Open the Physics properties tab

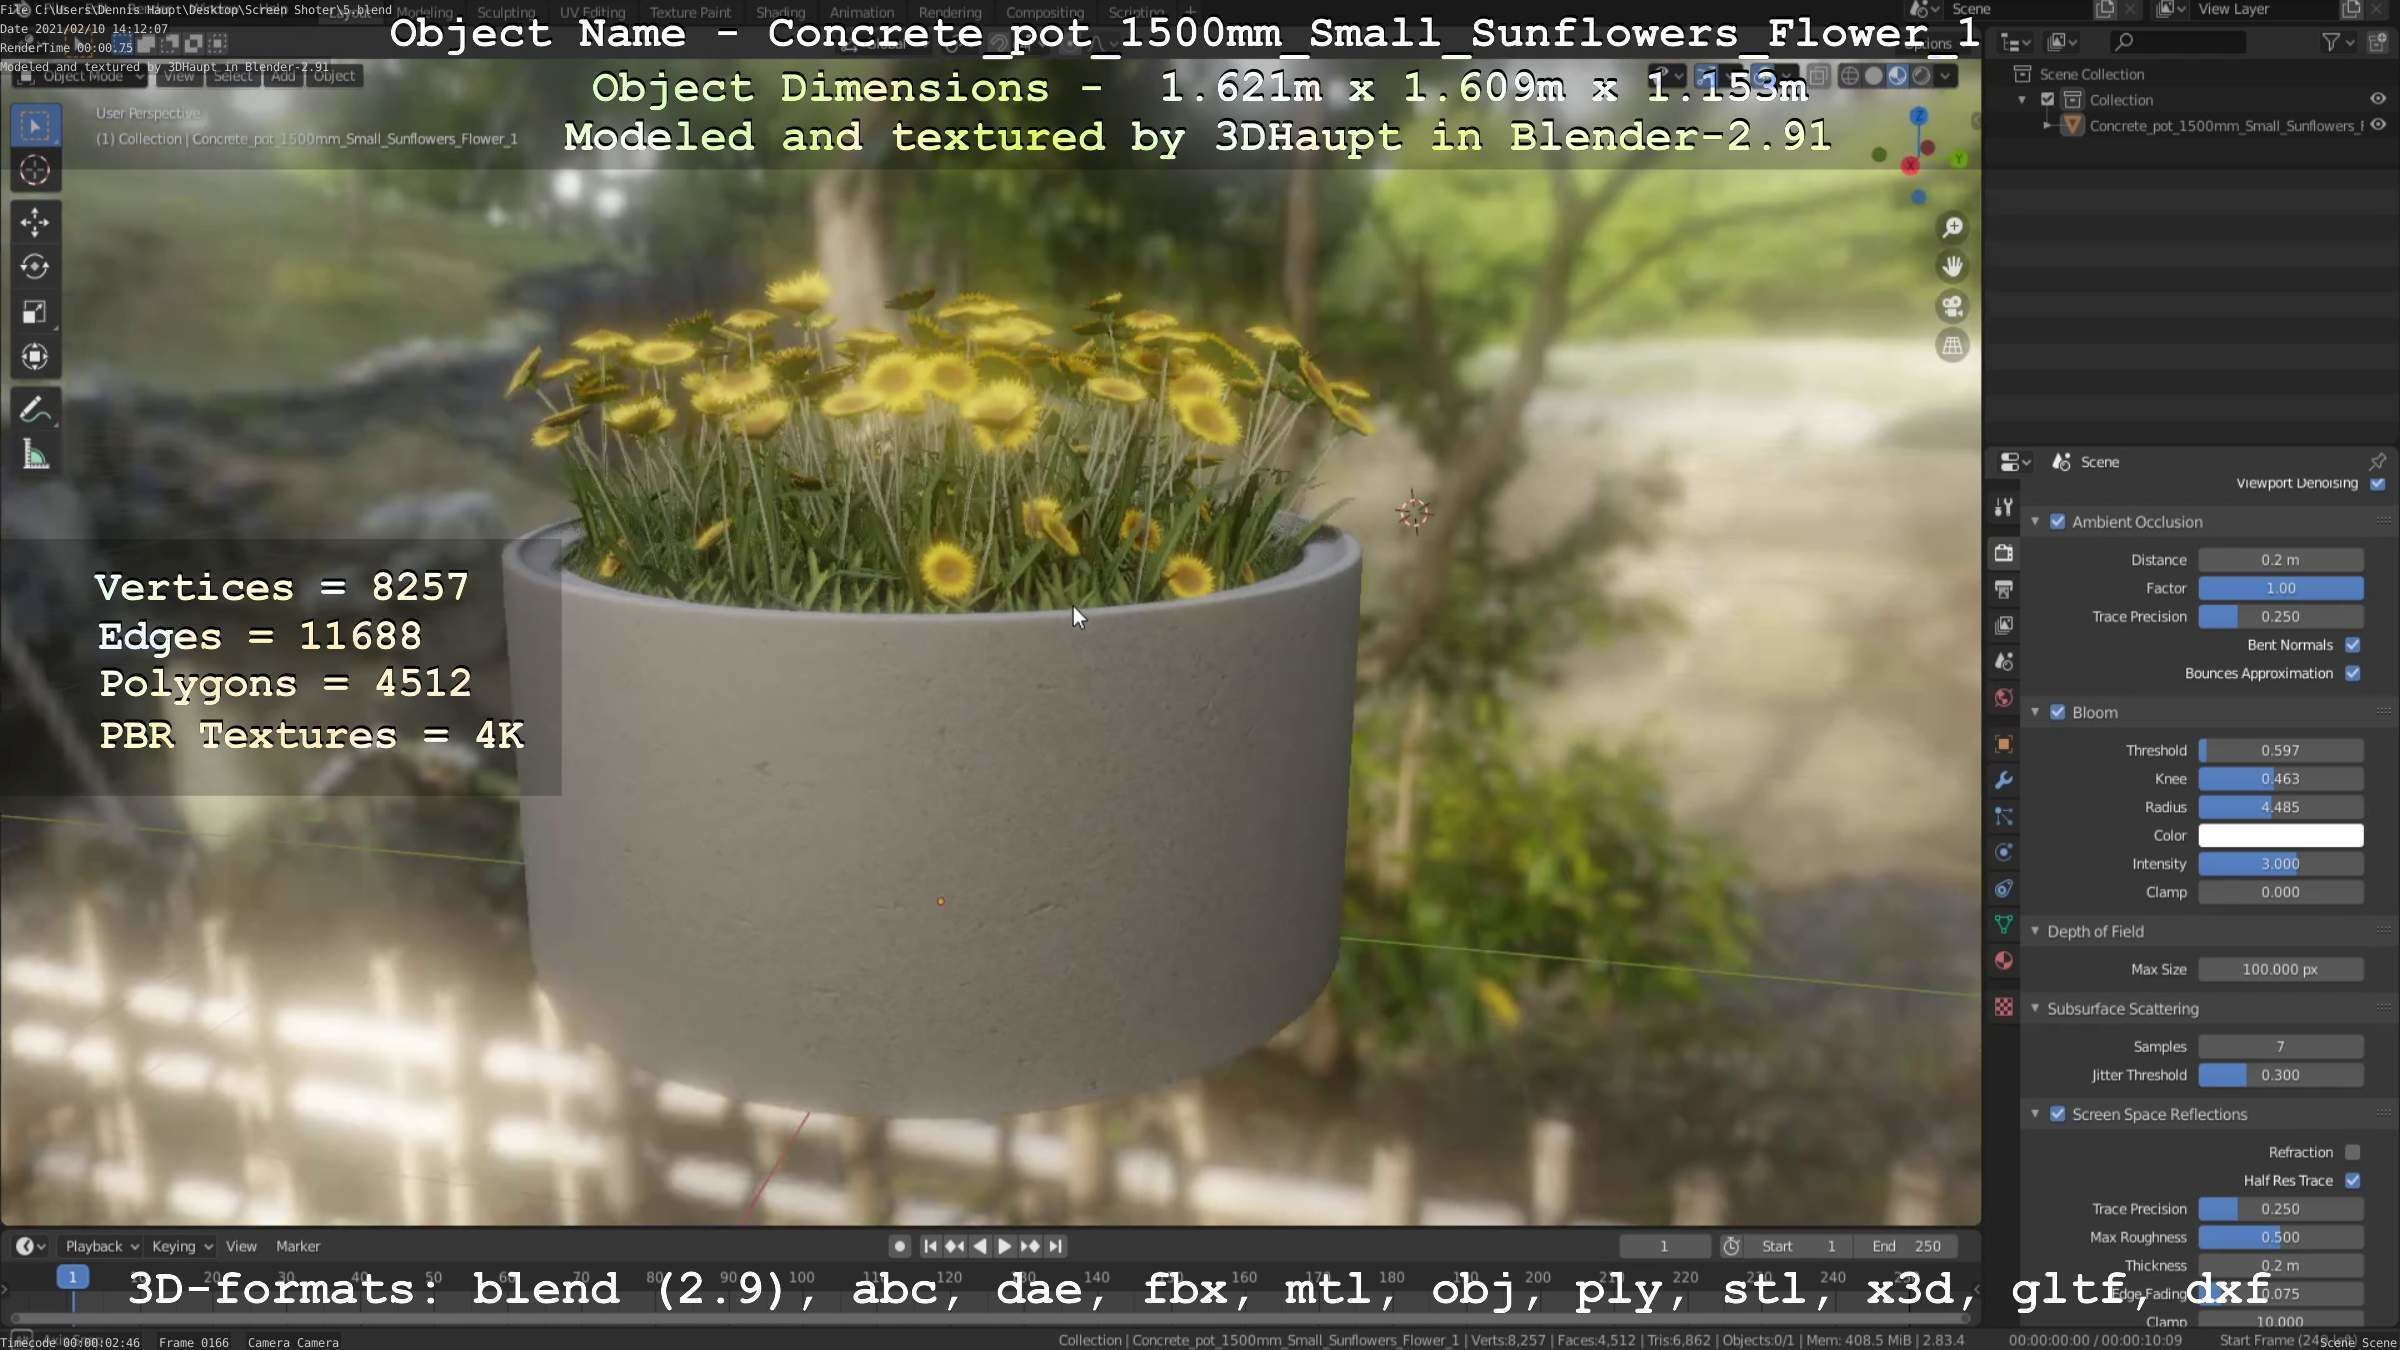click(x=2004, y=852)
